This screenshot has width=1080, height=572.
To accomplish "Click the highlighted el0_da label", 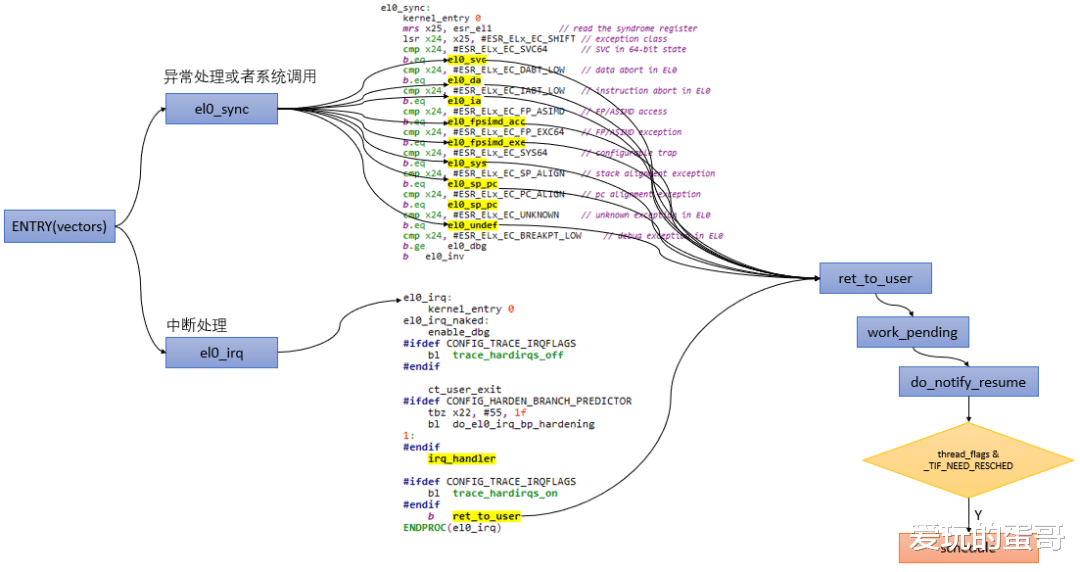I will click(x=464, y=81).
